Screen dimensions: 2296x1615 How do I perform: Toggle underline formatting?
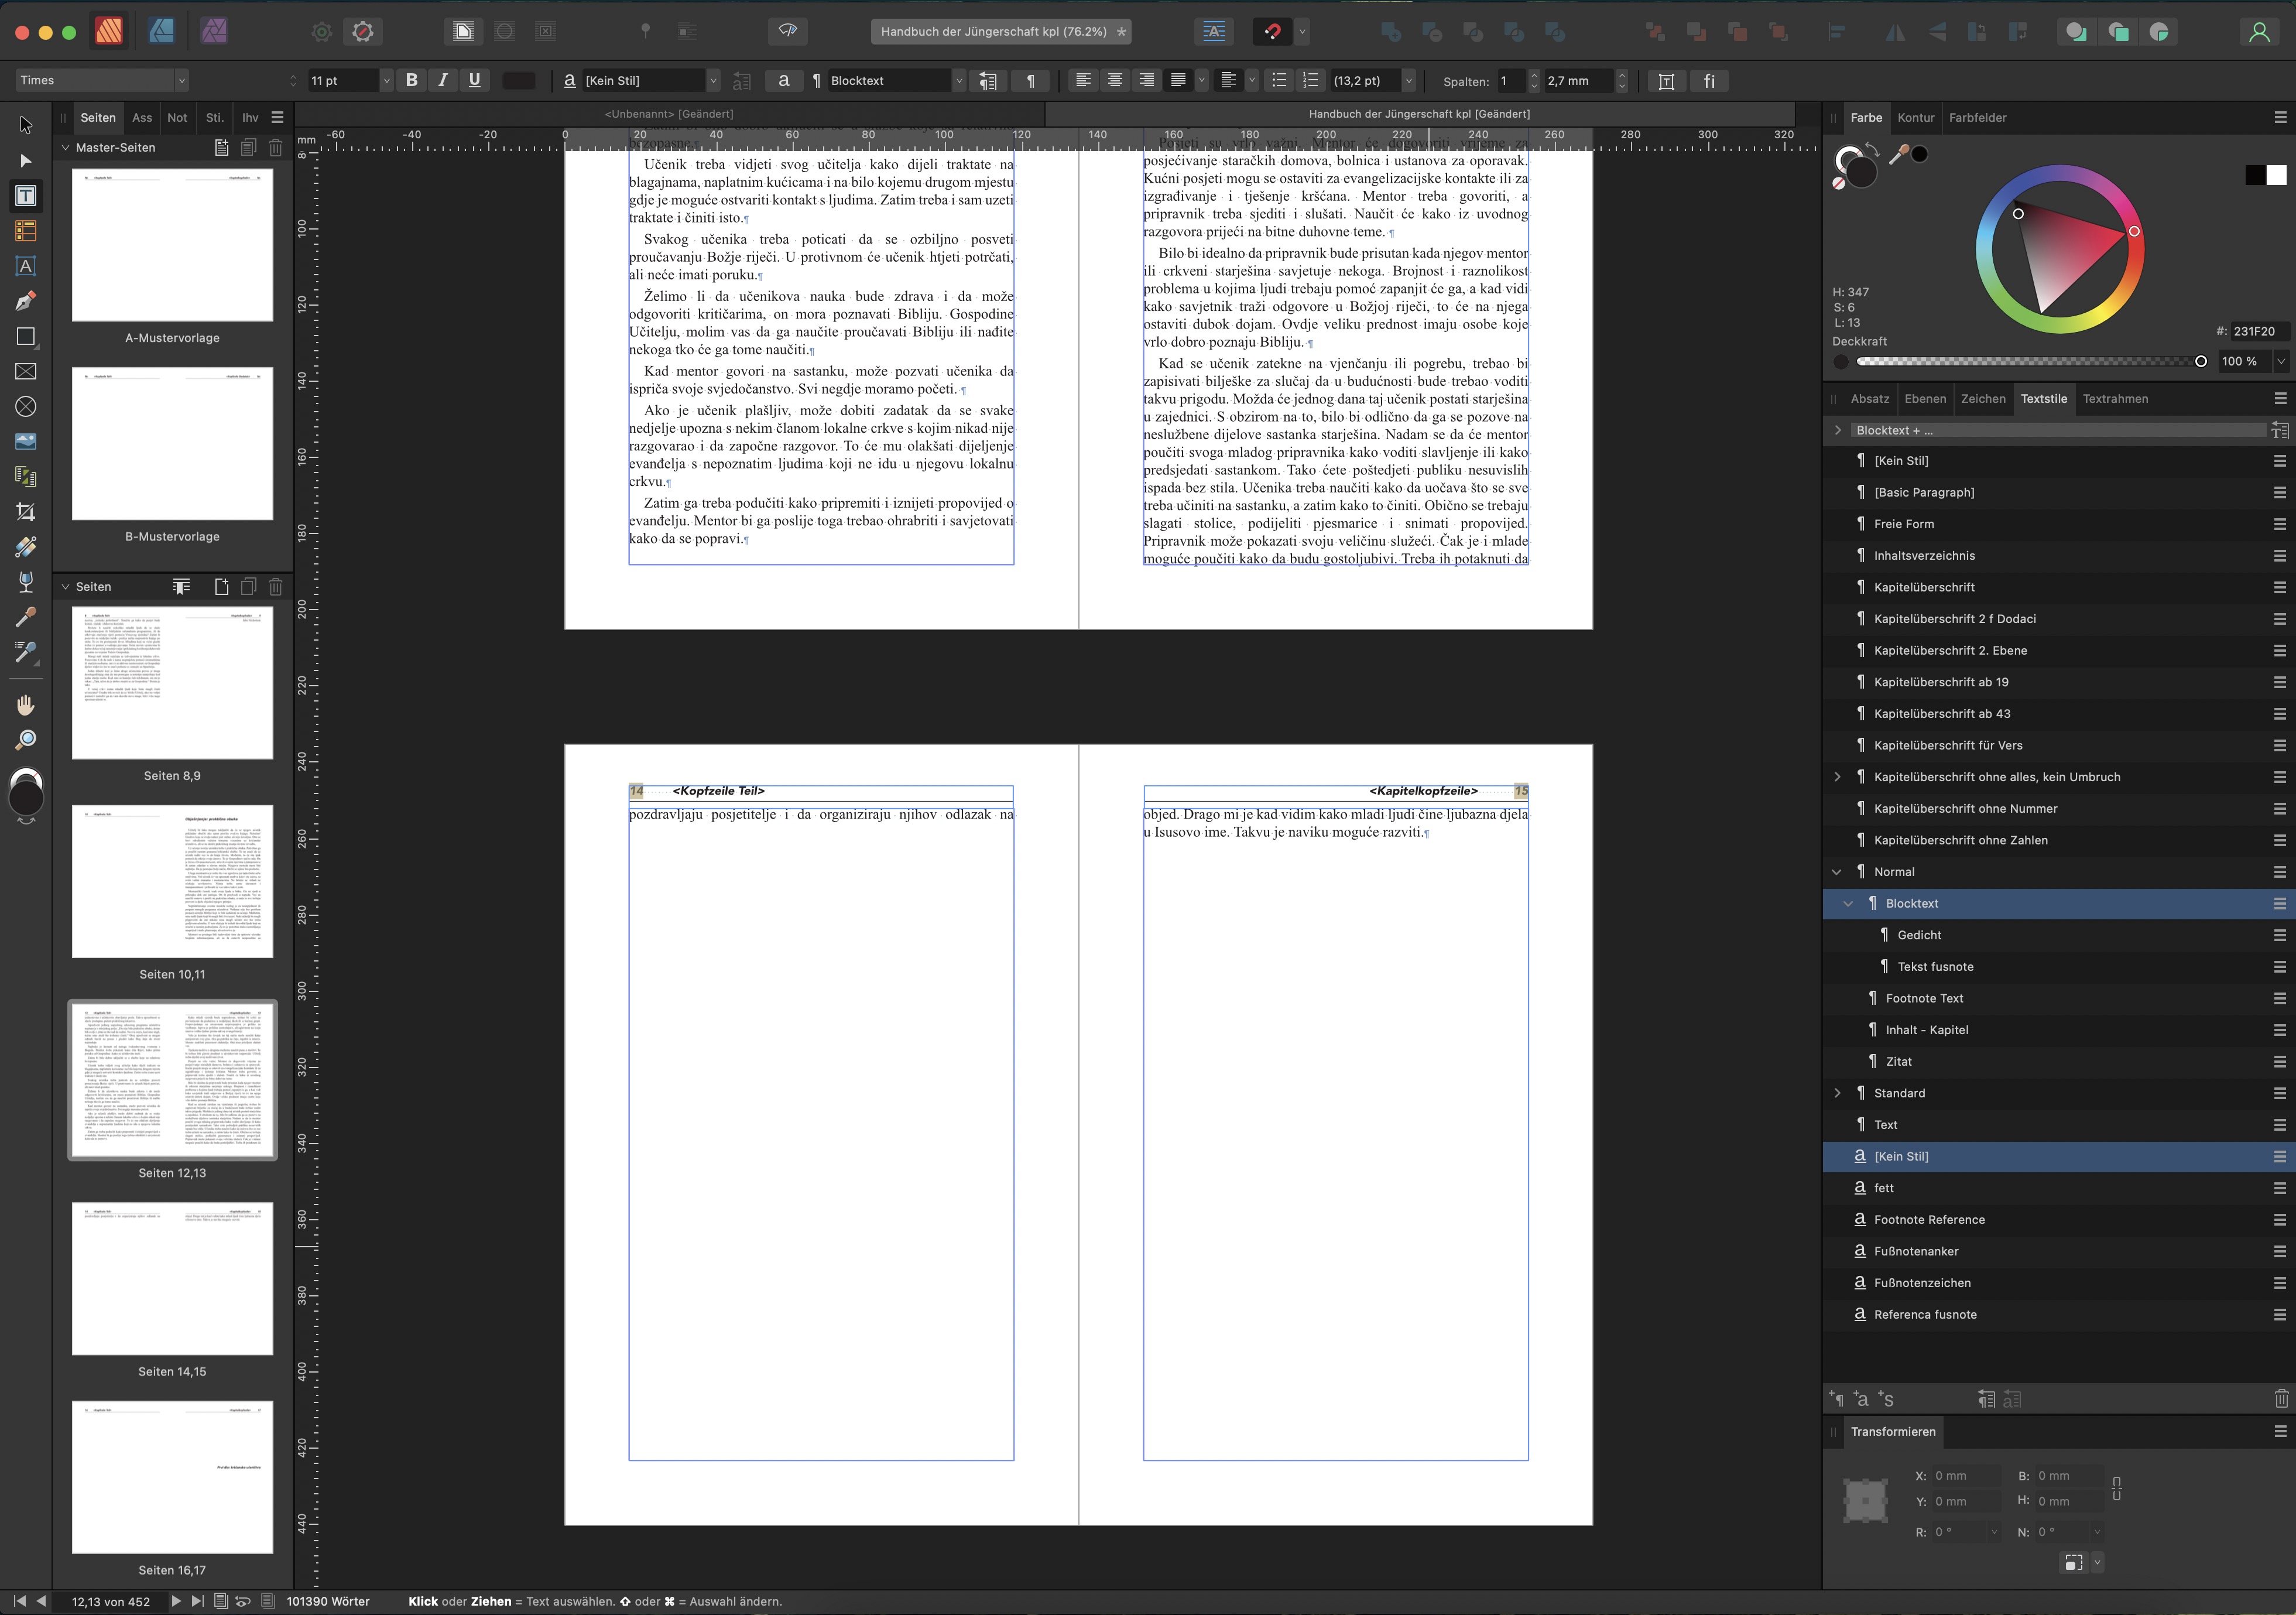pyautogui.click(x=475, y=80)
